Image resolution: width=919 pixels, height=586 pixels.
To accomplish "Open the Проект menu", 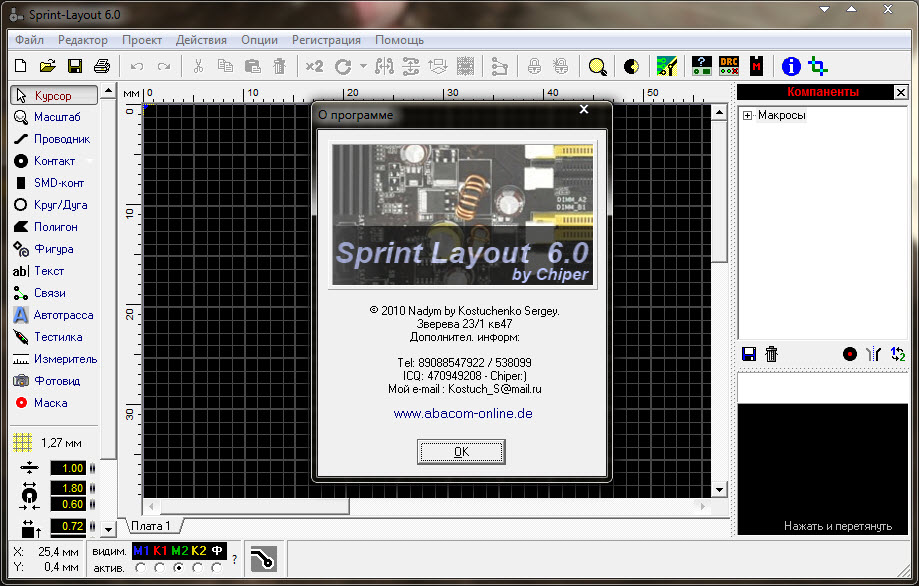I will point(142,40).
